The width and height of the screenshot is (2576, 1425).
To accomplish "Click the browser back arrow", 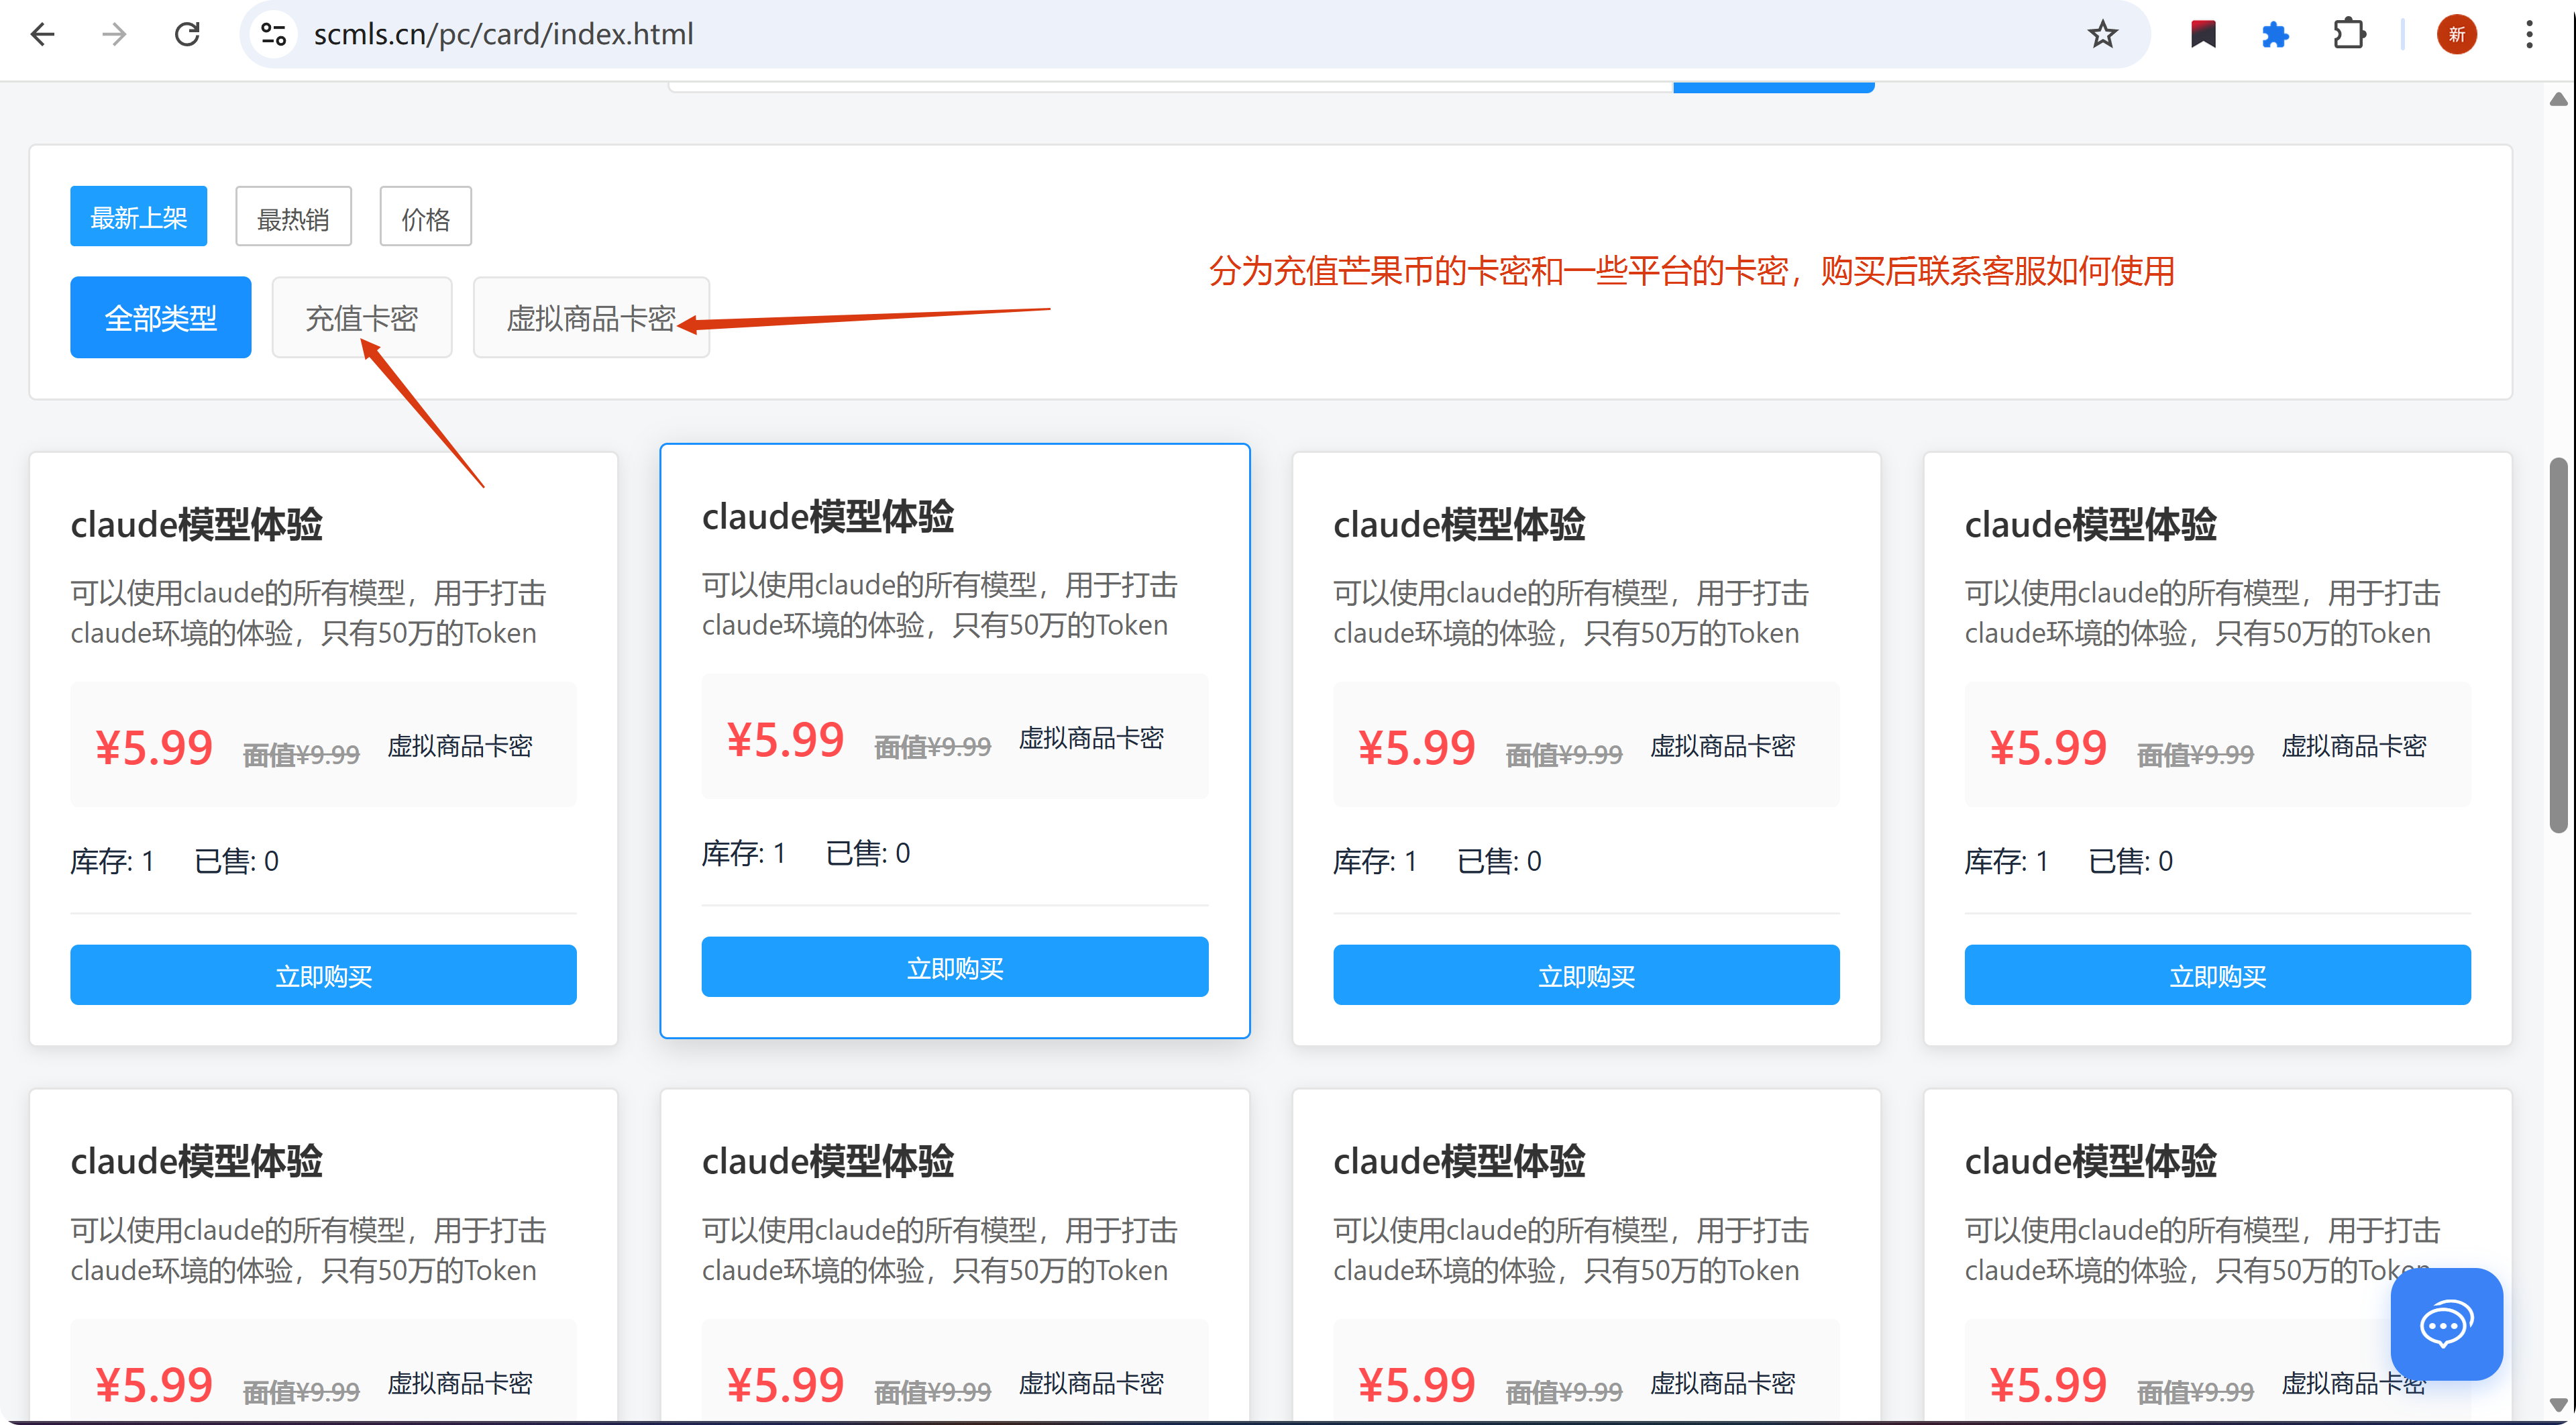I will coord(42,34).
